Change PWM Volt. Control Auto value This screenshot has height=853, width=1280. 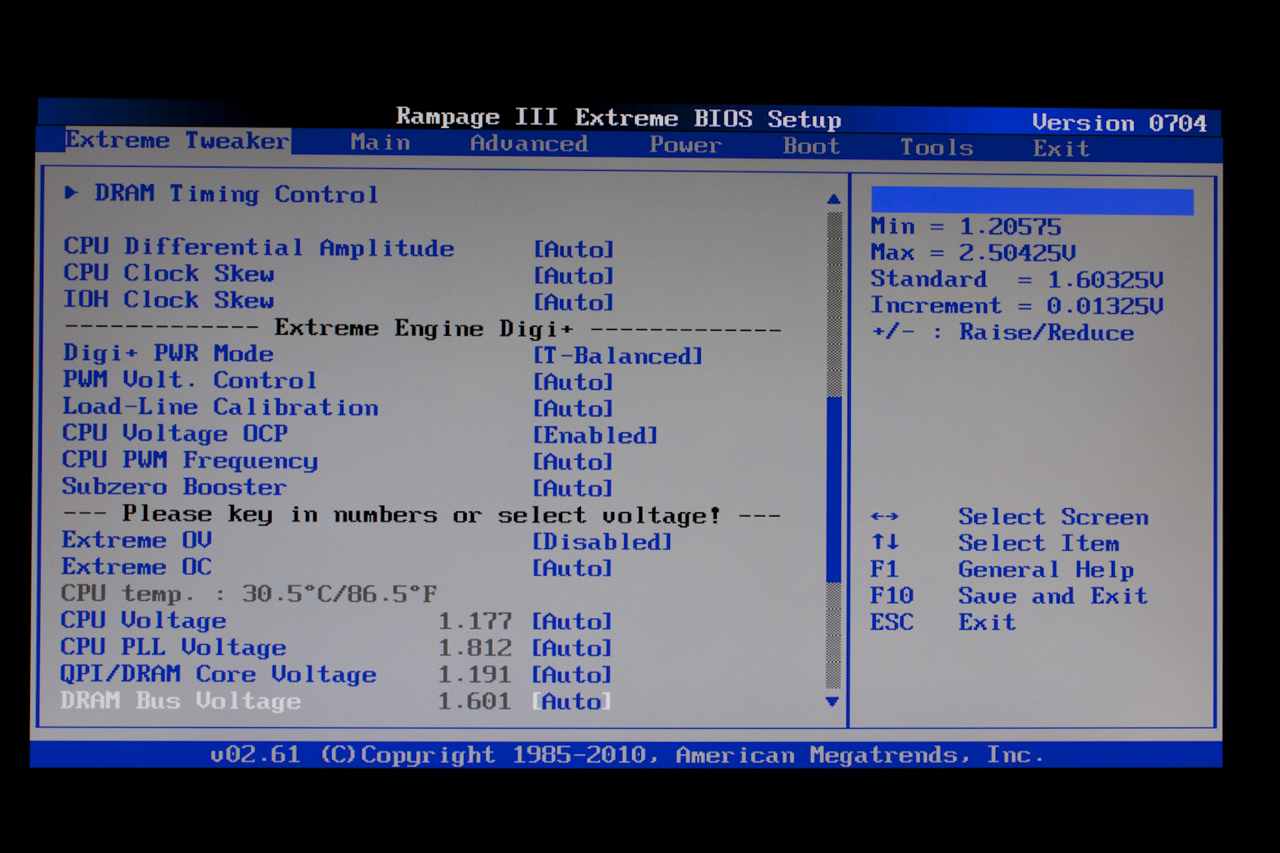[573, 382]
